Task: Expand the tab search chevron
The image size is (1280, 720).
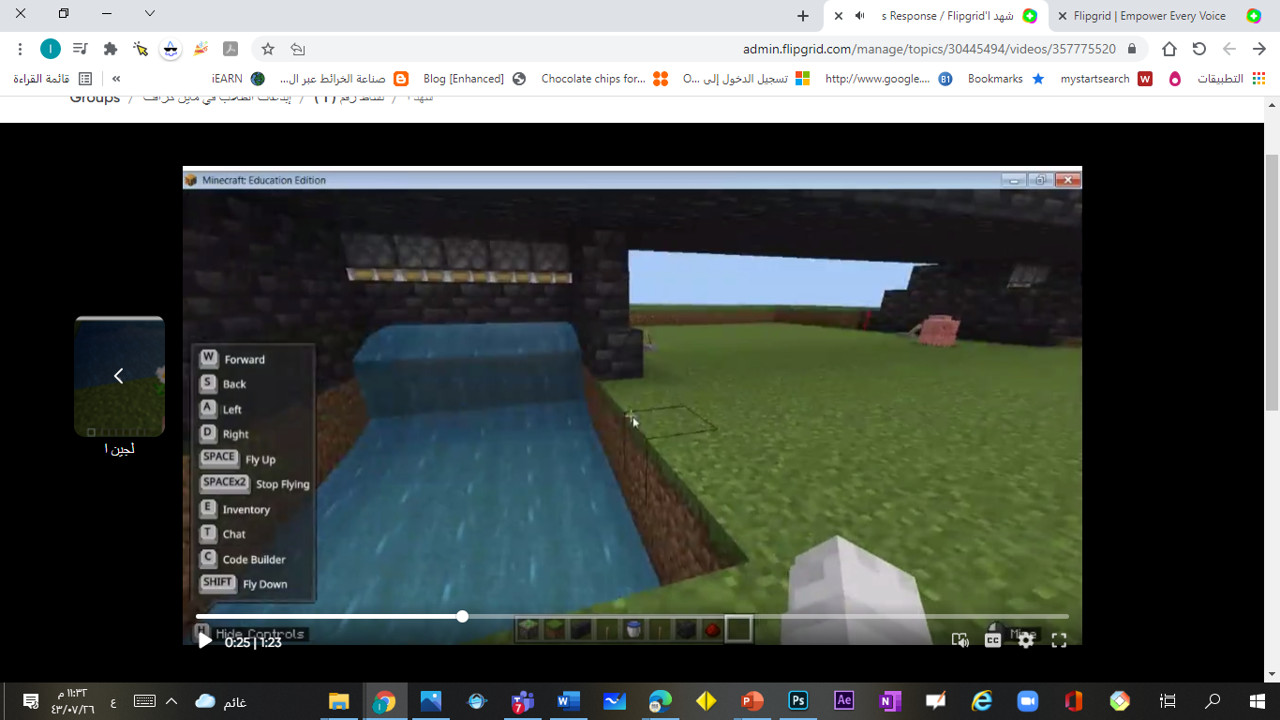Action: [x=150, y=14]
